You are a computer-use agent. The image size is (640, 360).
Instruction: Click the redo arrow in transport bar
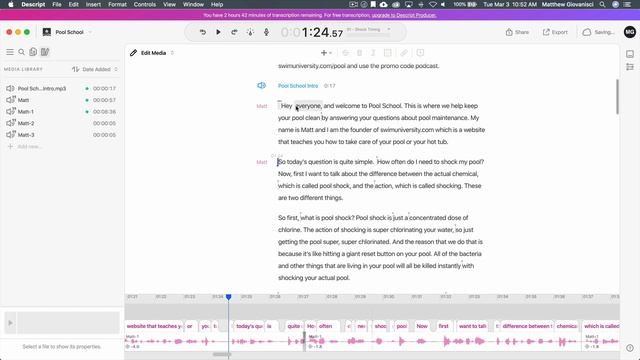[234, 32]
